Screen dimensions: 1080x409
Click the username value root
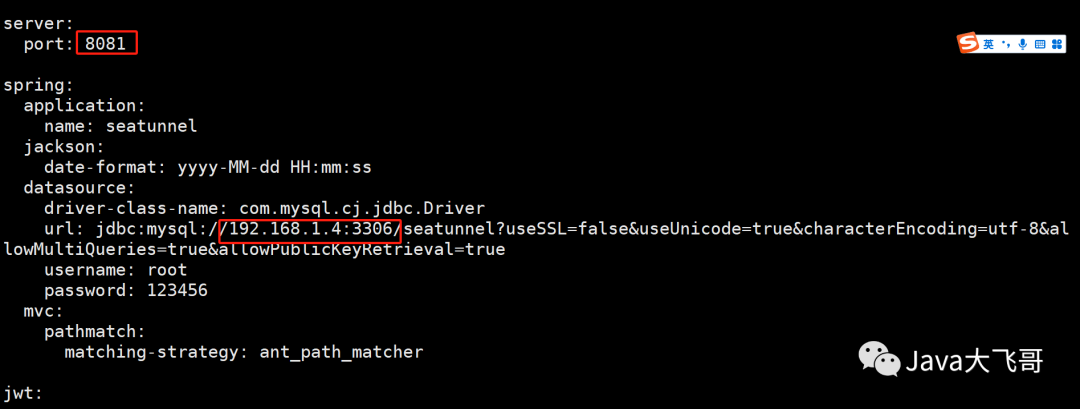(x=167, y=270)
